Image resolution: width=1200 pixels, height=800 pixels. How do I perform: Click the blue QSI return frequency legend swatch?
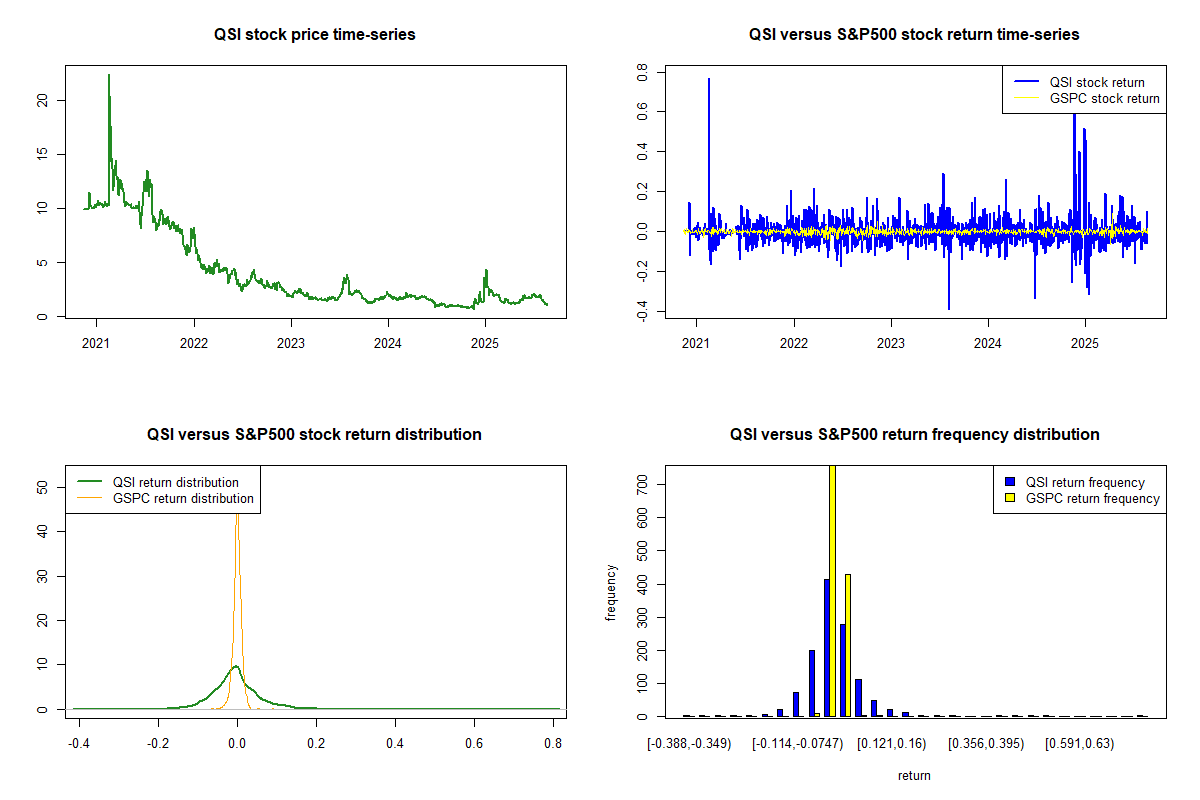pyautogui.click(x=1011, y=483)
